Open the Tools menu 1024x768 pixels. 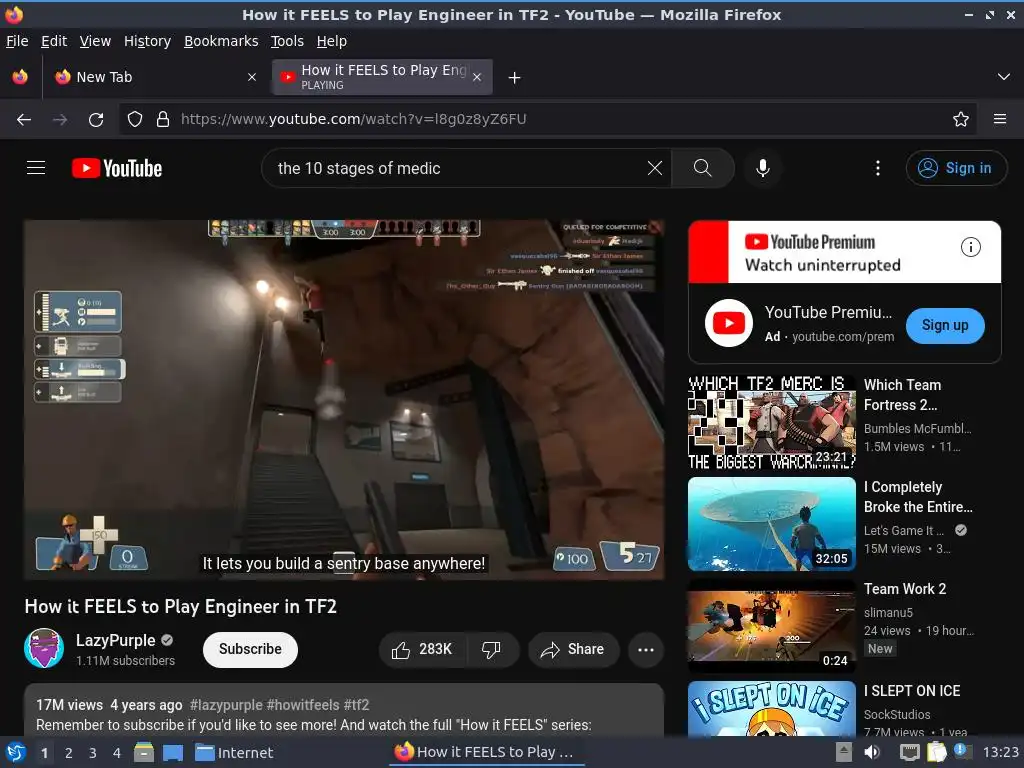tap(287, 41)
